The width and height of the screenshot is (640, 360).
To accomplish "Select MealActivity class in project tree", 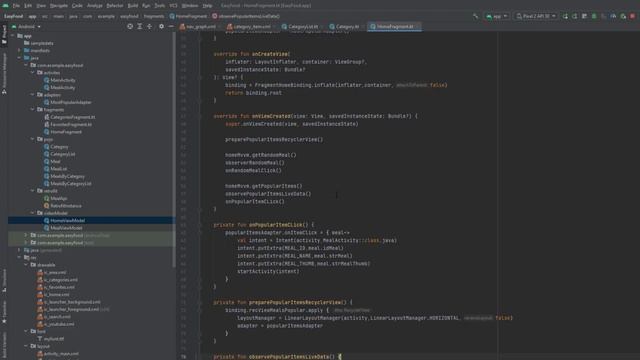I will (x=60, y=87).
